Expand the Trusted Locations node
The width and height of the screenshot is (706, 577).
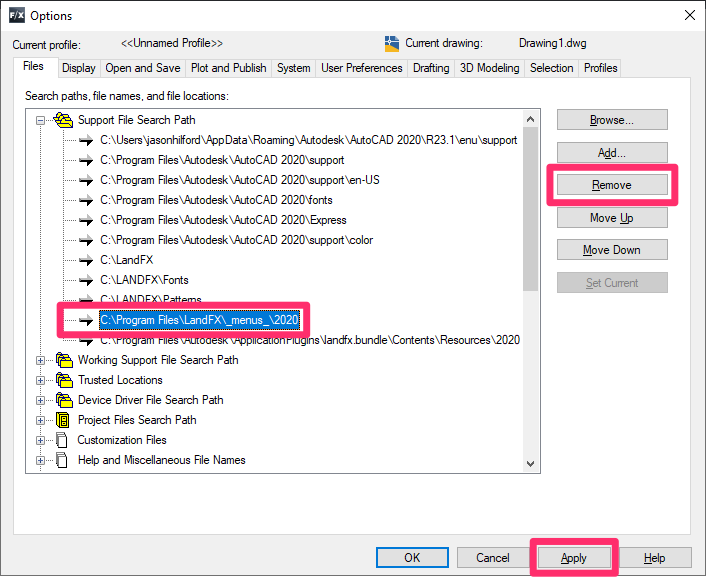(41, 380)
